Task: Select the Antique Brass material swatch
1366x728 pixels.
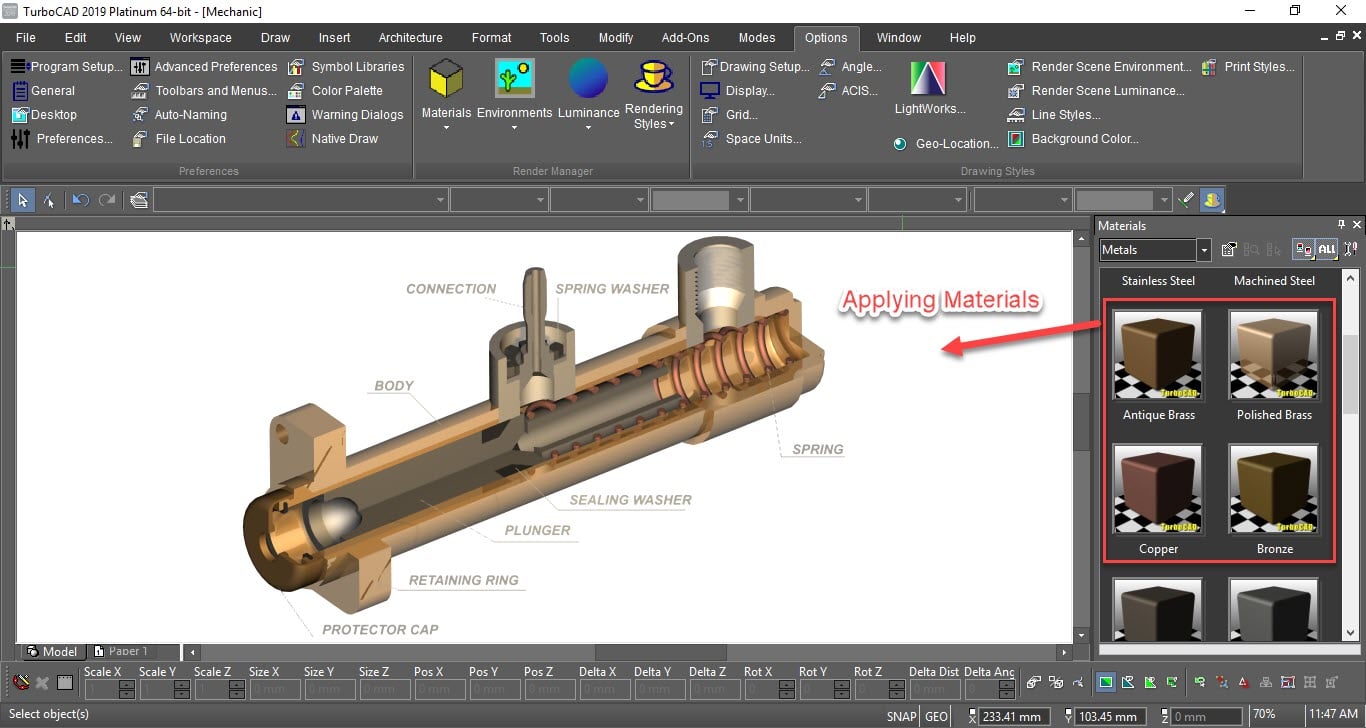Action: [x=1158, y=354]
